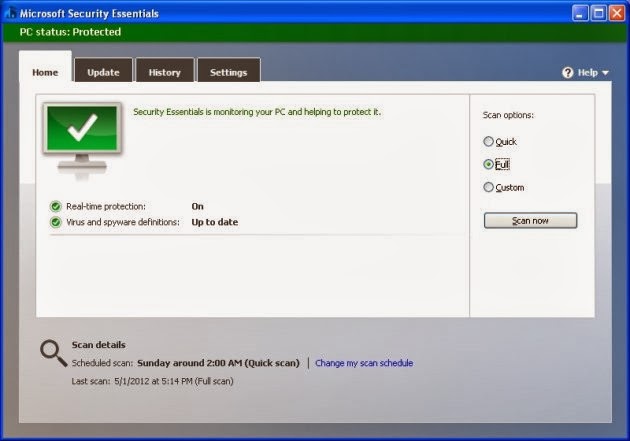Open the Settings tab
Image resolution: width=630 pixels, height=441 pixels.
(x=229, y=70)
